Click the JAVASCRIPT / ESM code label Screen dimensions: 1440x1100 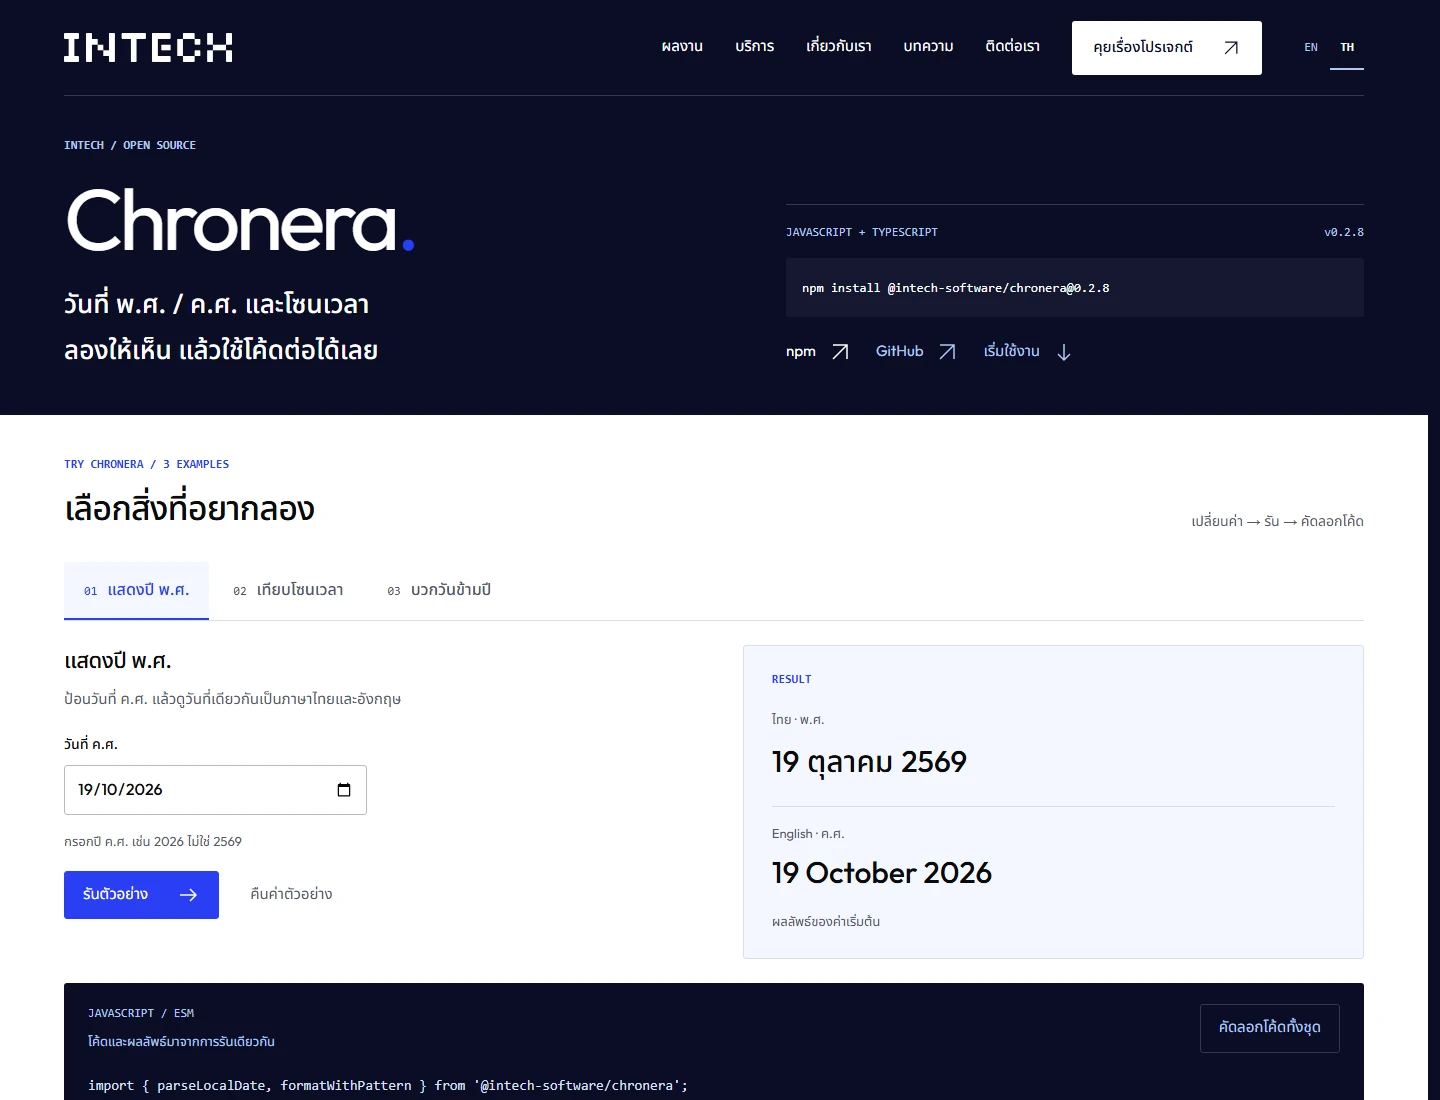tap(141, 1013)
